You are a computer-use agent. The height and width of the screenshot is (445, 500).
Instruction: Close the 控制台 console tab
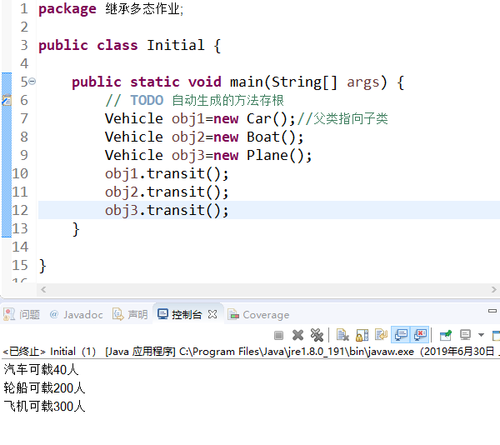(x=212, y=314)
